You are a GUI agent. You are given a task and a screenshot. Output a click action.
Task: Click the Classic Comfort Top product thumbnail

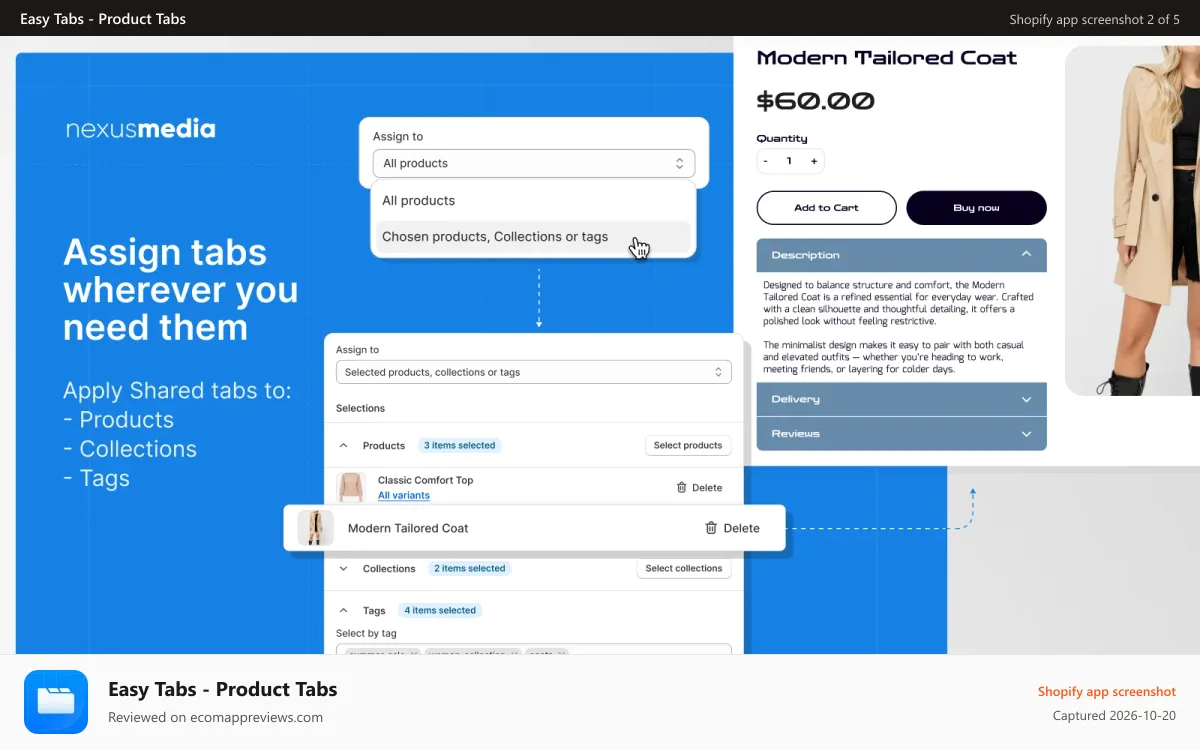351,487
